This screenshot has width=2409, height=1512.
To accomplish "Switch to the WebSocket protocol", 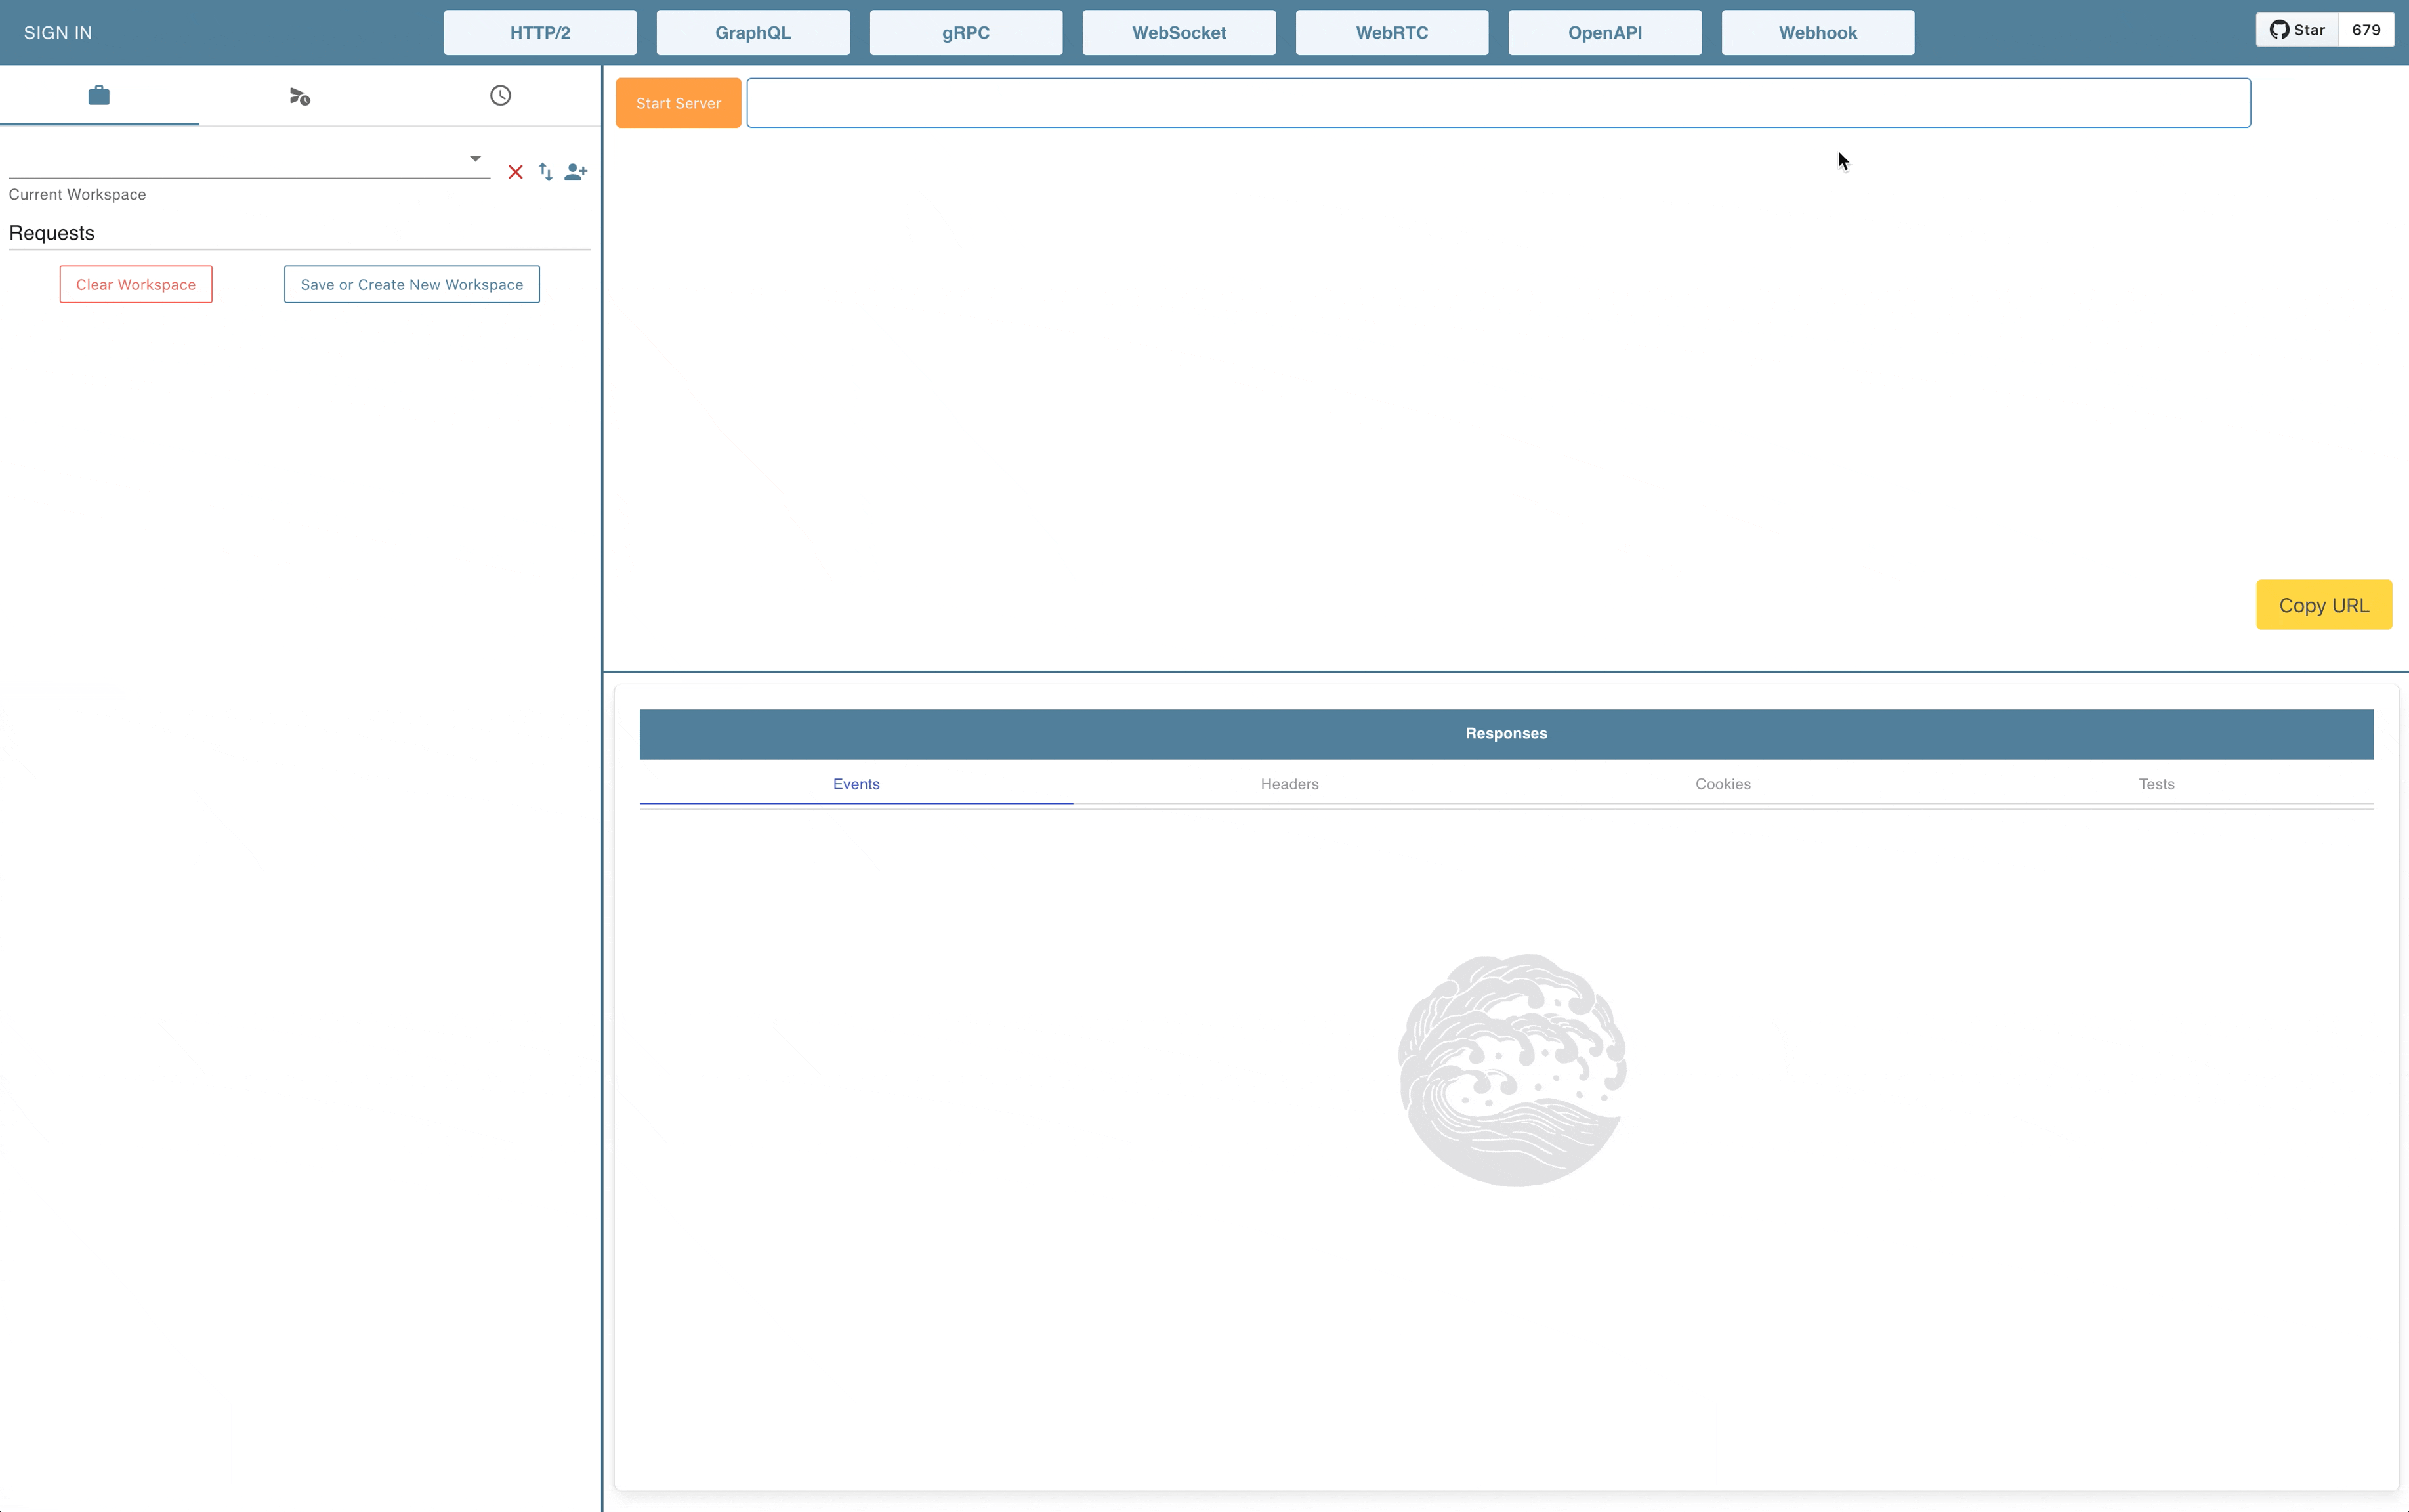I will pyautogui.click(x=1179, y=33).
